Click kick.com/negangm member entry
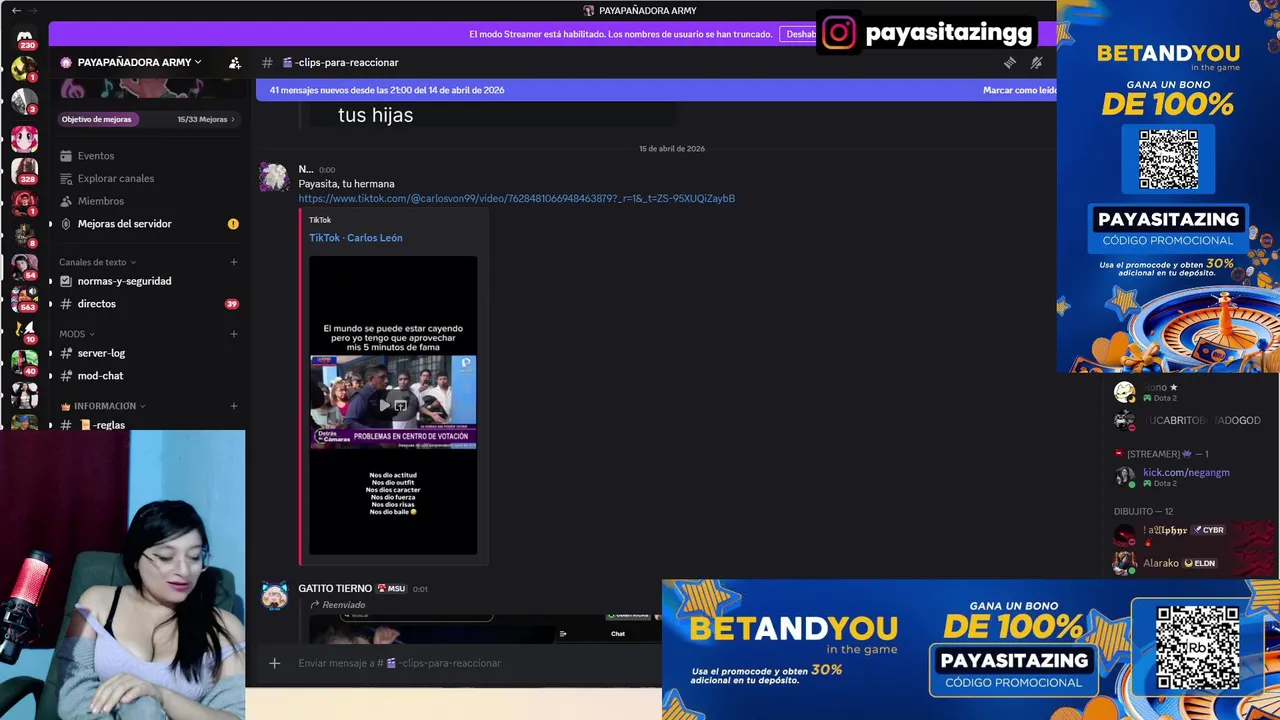The image size is (1280, 720). pos(1186,477)
